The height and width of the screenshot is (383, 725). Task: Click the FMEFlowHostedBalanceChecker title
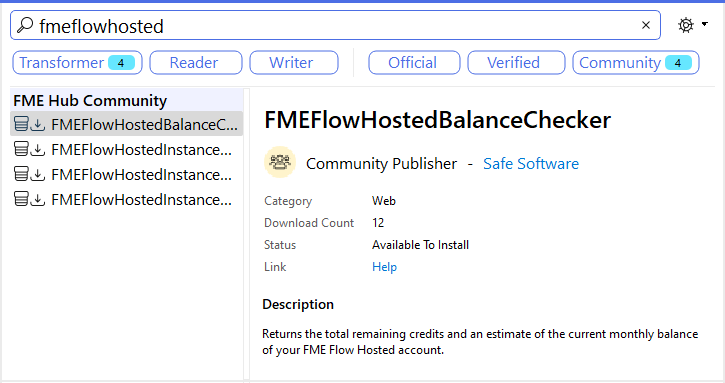pos(437,120)
